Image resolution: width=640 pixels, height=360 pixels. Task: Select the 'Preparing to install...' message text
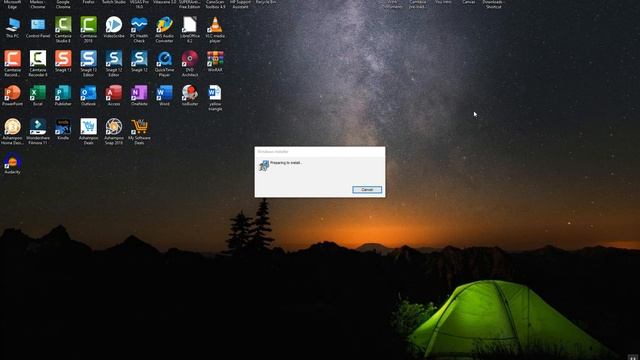(286, 162)
